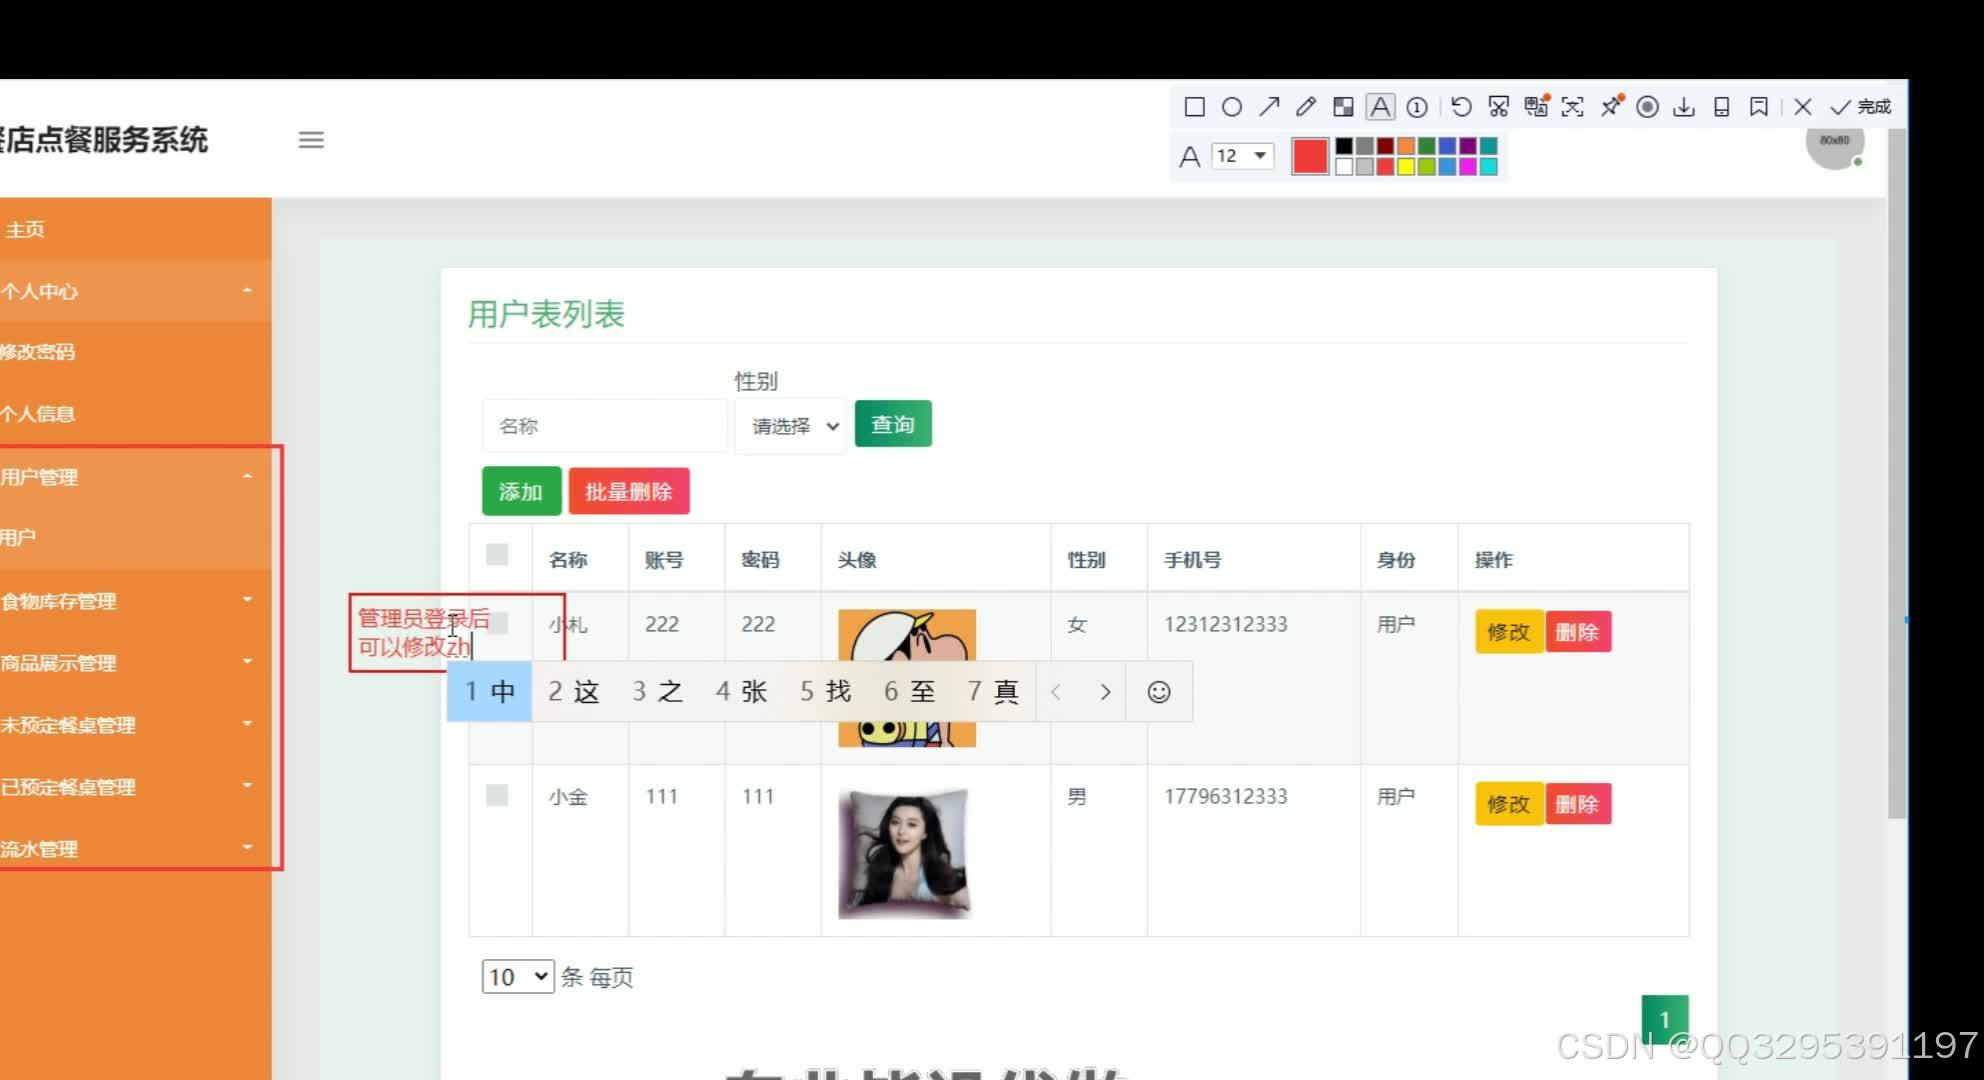Expand the 商品展示管理 sidebar section

(135, 663)
